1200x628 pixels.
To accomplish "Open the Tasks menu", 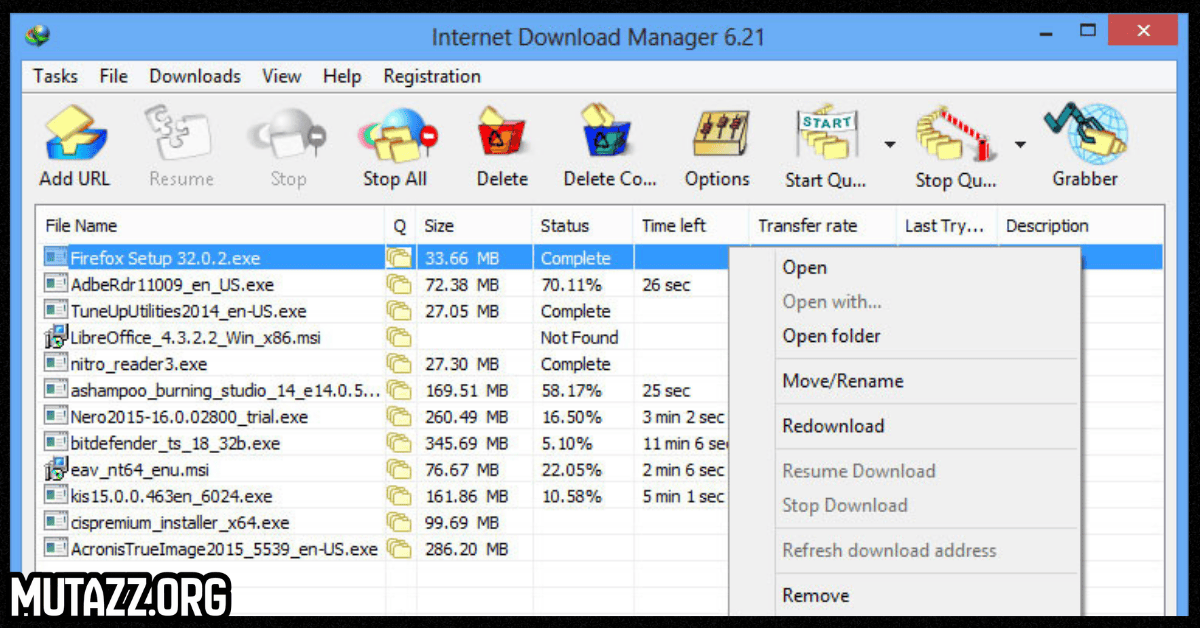I will pos(55,77).
